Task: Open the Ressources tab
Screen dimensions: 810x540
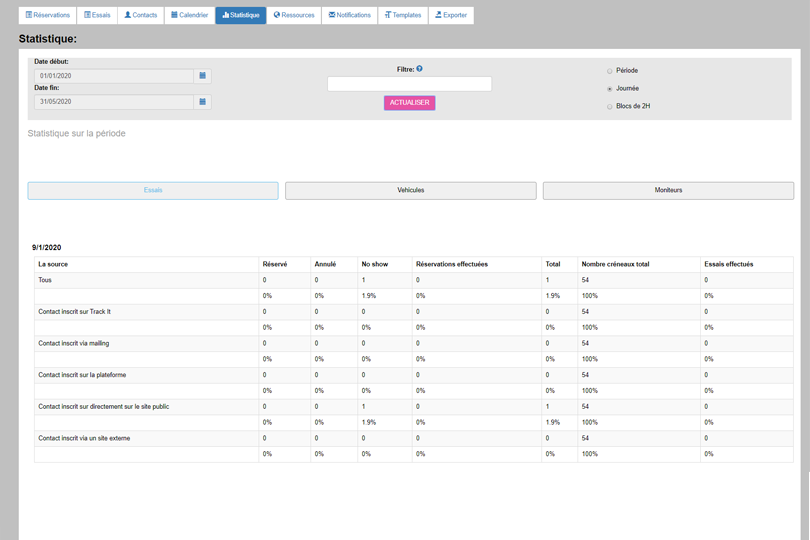Action: 294,16
